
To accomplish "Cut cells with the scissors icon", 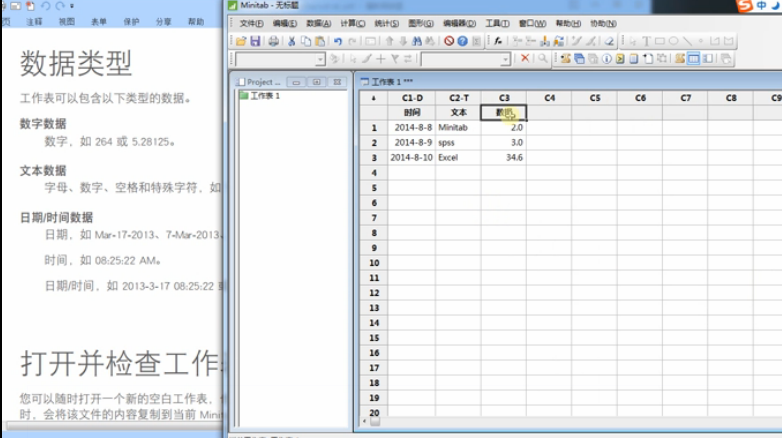I will pos(292,41).
